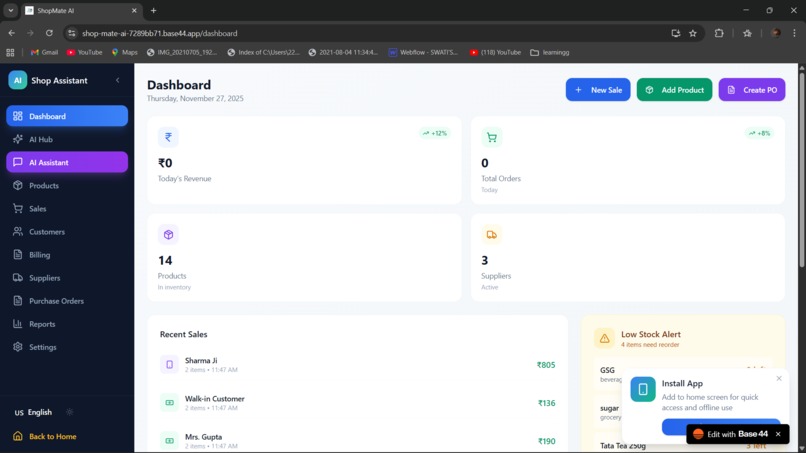The width and height of the screenshot is (806, 453).
Task: Open Settings in the sidebar
Action: pyautogui.click(x=67, y=347)
